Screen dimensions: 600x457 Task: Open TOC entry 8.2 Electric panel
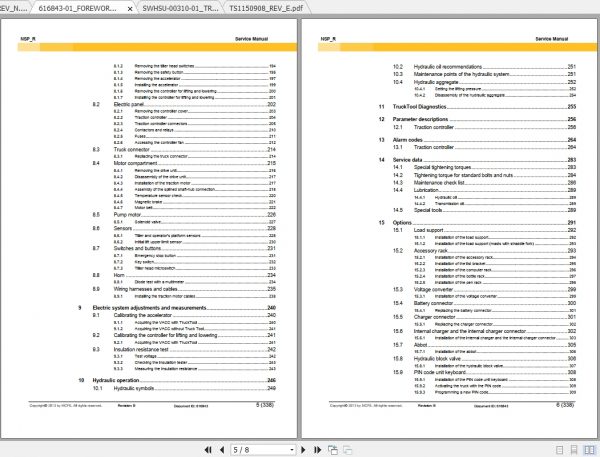click(x=184, y=104)
